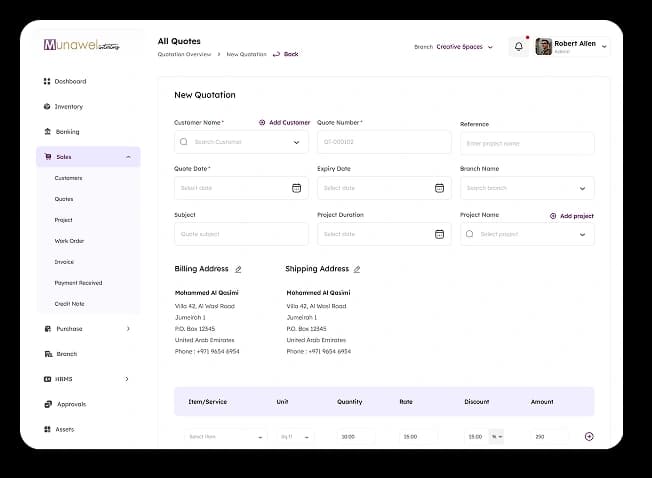652x478 pixels.
Task: Open the Quote Date calendar picker
Action: point(296,188)
